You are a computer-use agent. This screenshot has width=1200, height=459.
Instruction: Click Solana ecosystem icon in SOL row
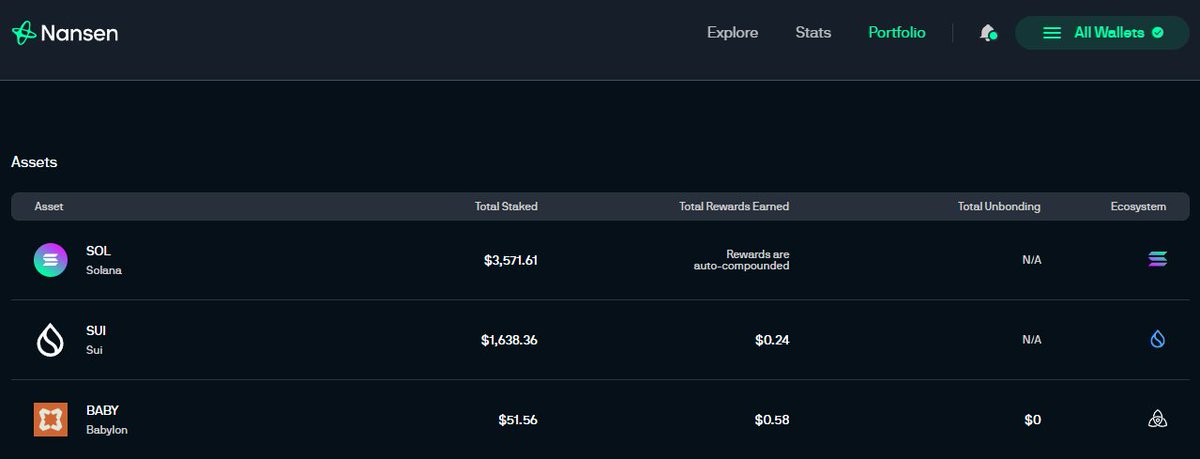point(1158,260)
